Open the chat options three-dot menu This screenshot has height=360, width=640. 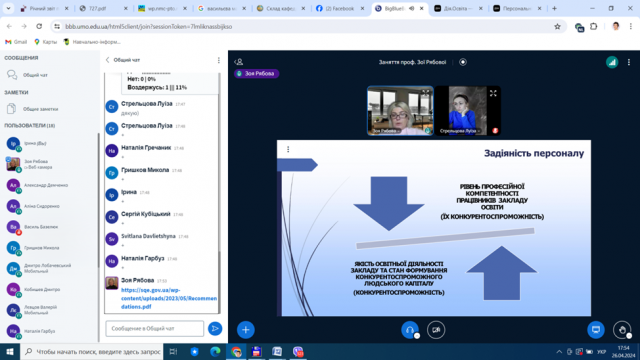pyautogui.click(x=219, y=60)
